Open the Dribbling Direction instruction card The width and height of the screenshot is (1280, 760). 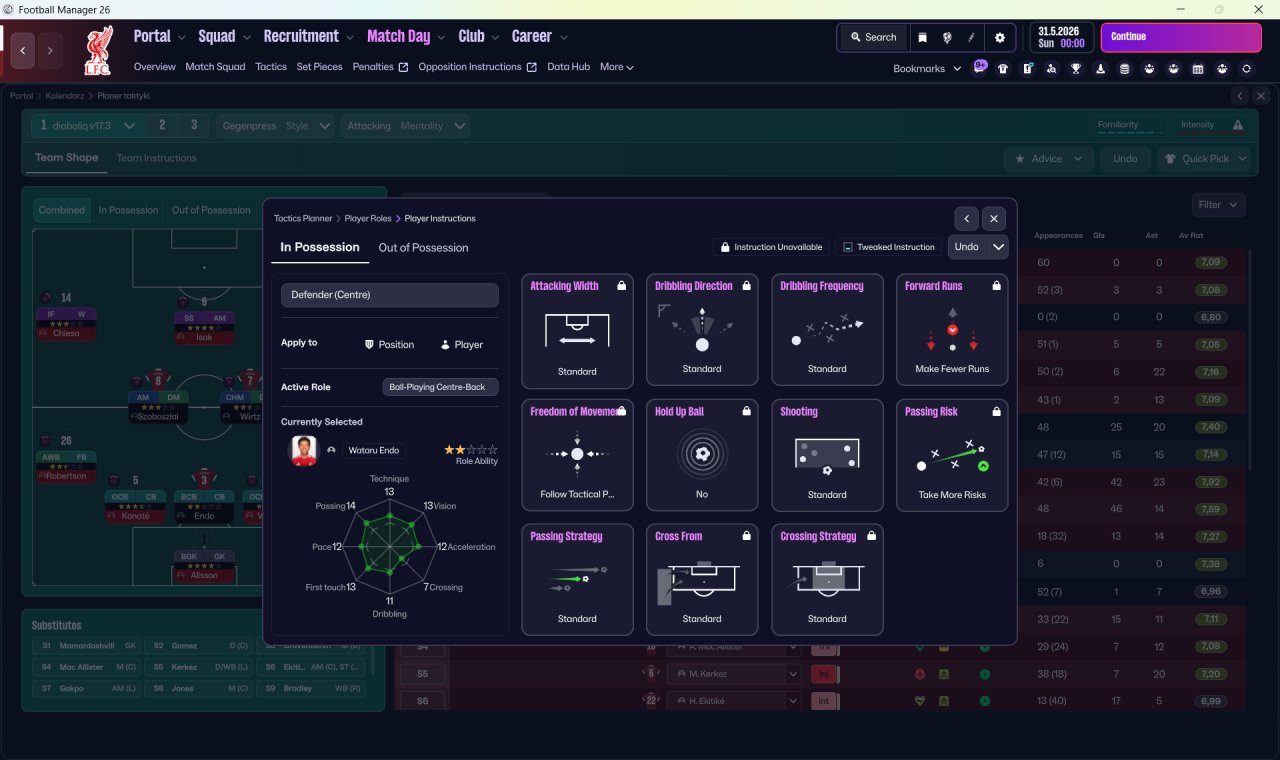point(702,330)
